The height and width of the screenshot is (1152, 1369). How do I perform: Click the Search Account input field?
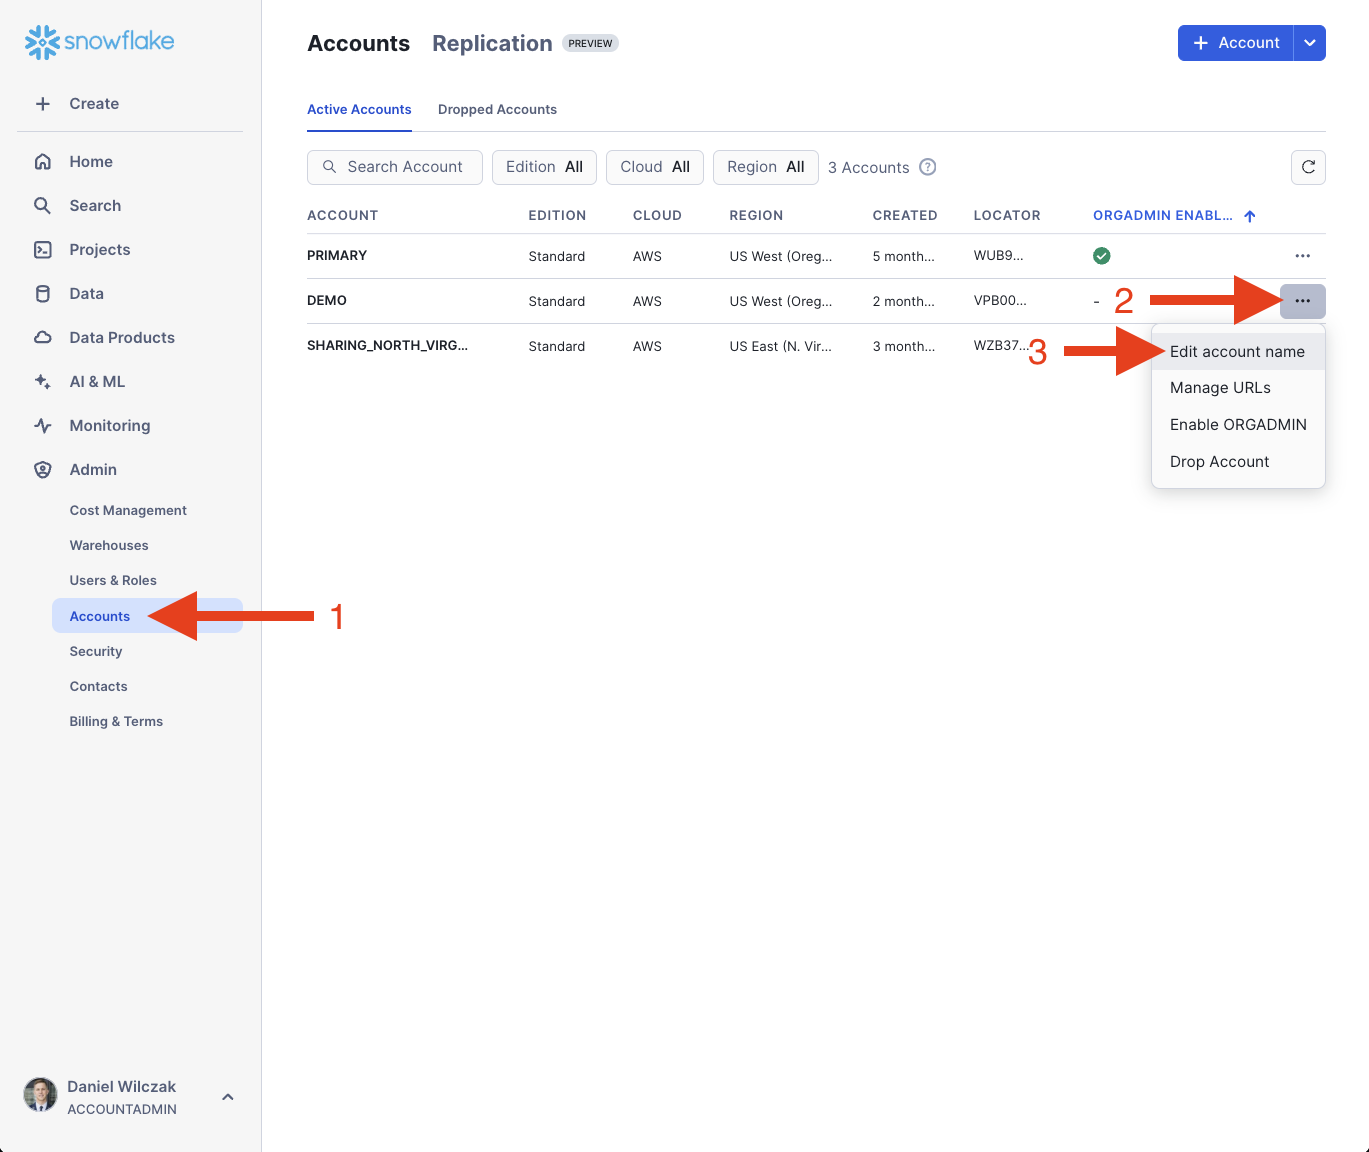(395, 168)
